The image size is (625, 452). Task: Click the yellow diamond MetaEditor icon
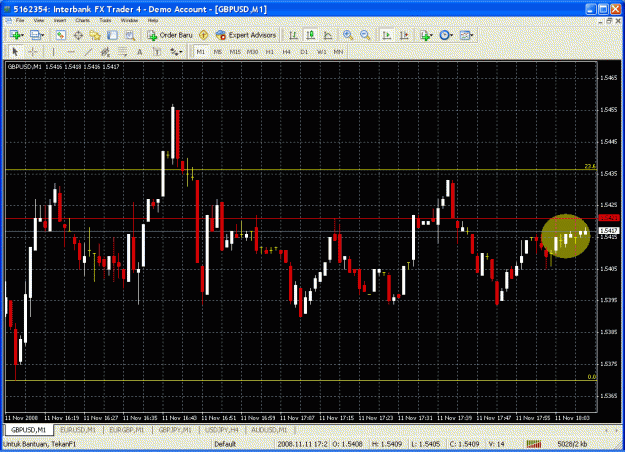[204, 35]
